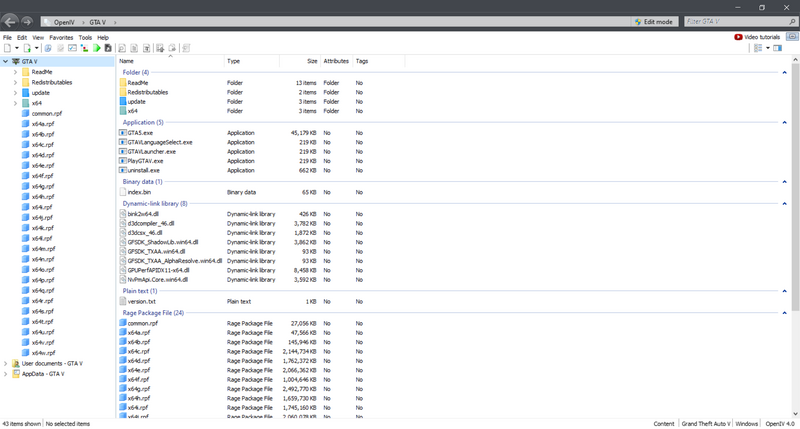Click update folder icon in file list
The height and width of the screenshot is (429, 800).
pos(122,102)
